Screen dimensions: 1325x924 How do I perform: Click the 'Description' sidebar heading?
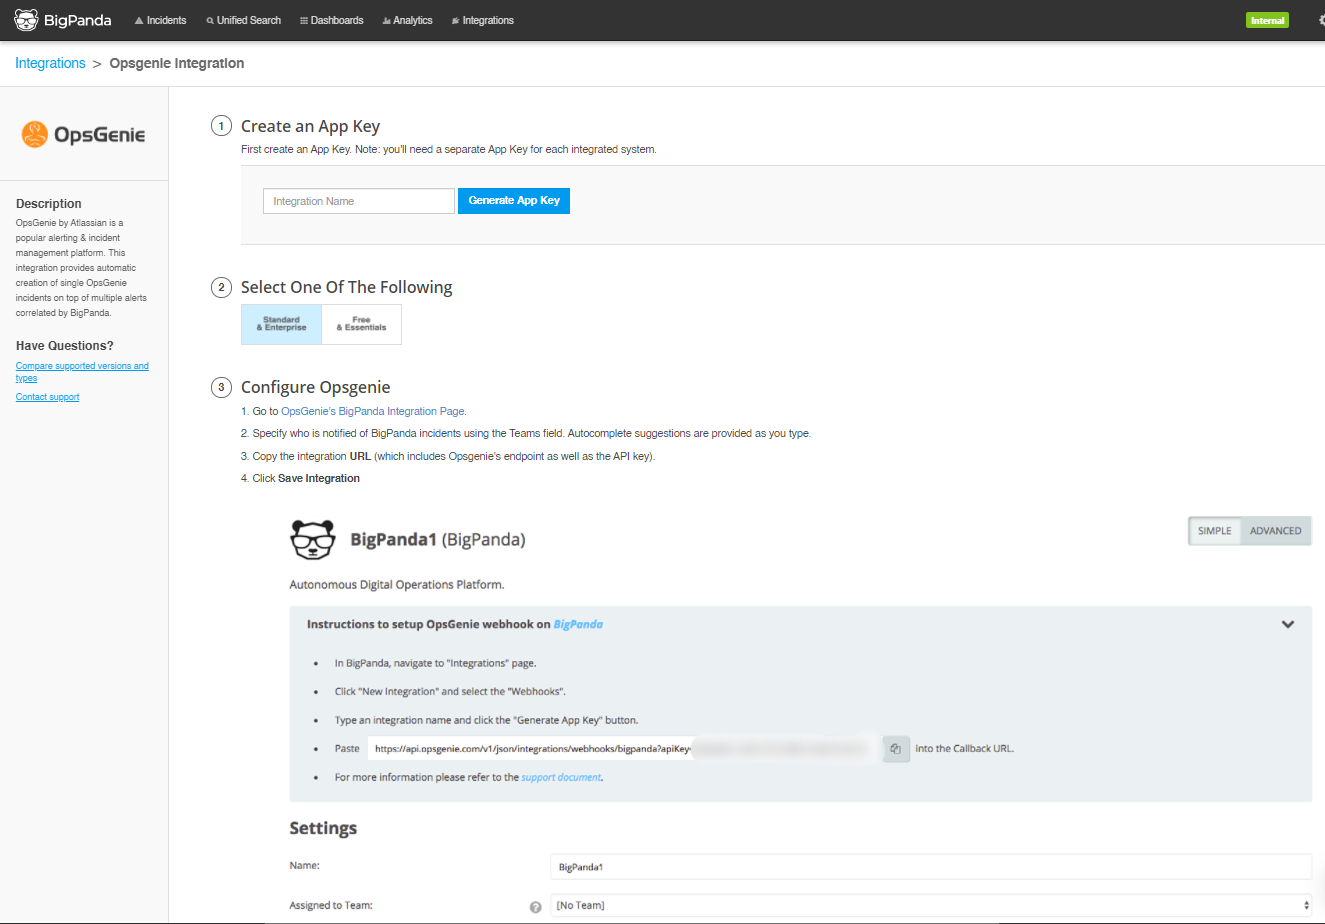[49, 204]
